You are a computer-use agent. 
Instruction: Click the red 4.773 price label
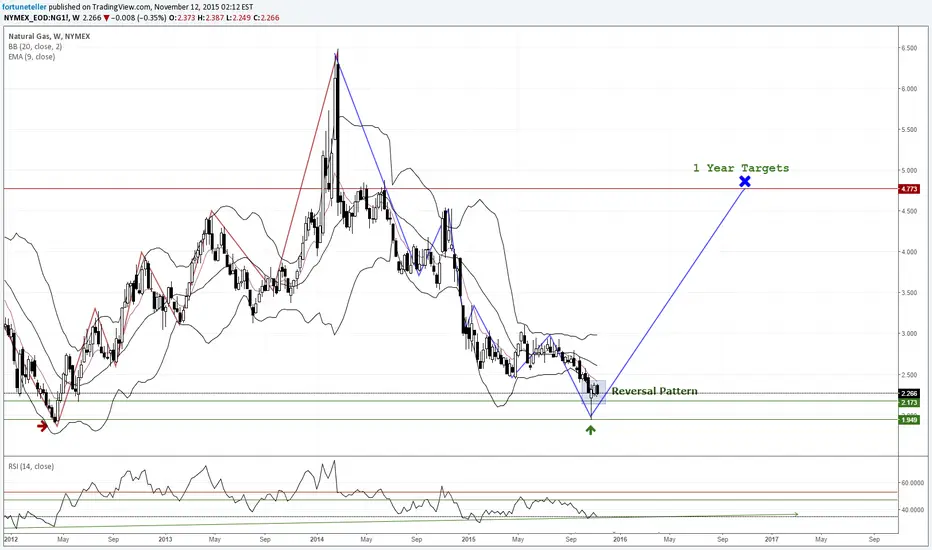[909, 189]
